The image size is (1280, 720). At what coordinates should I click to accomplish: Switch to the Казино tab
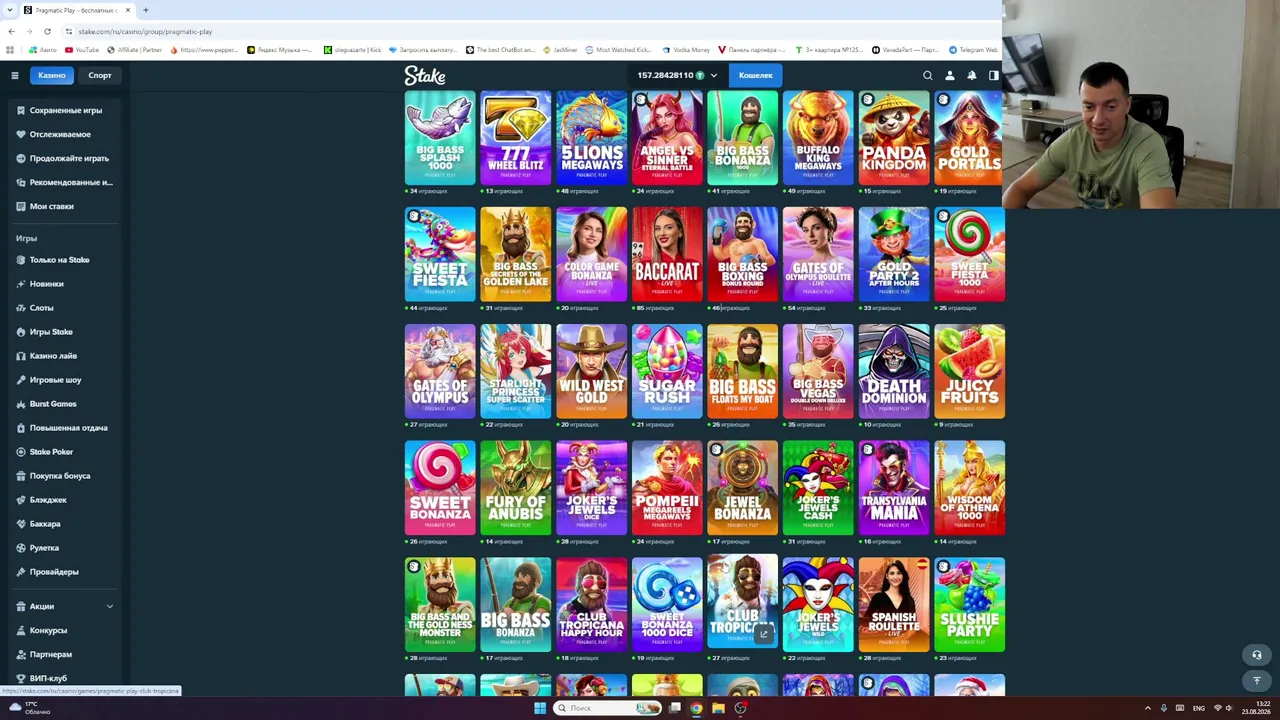pyautogui.click(x=52, y=75)
